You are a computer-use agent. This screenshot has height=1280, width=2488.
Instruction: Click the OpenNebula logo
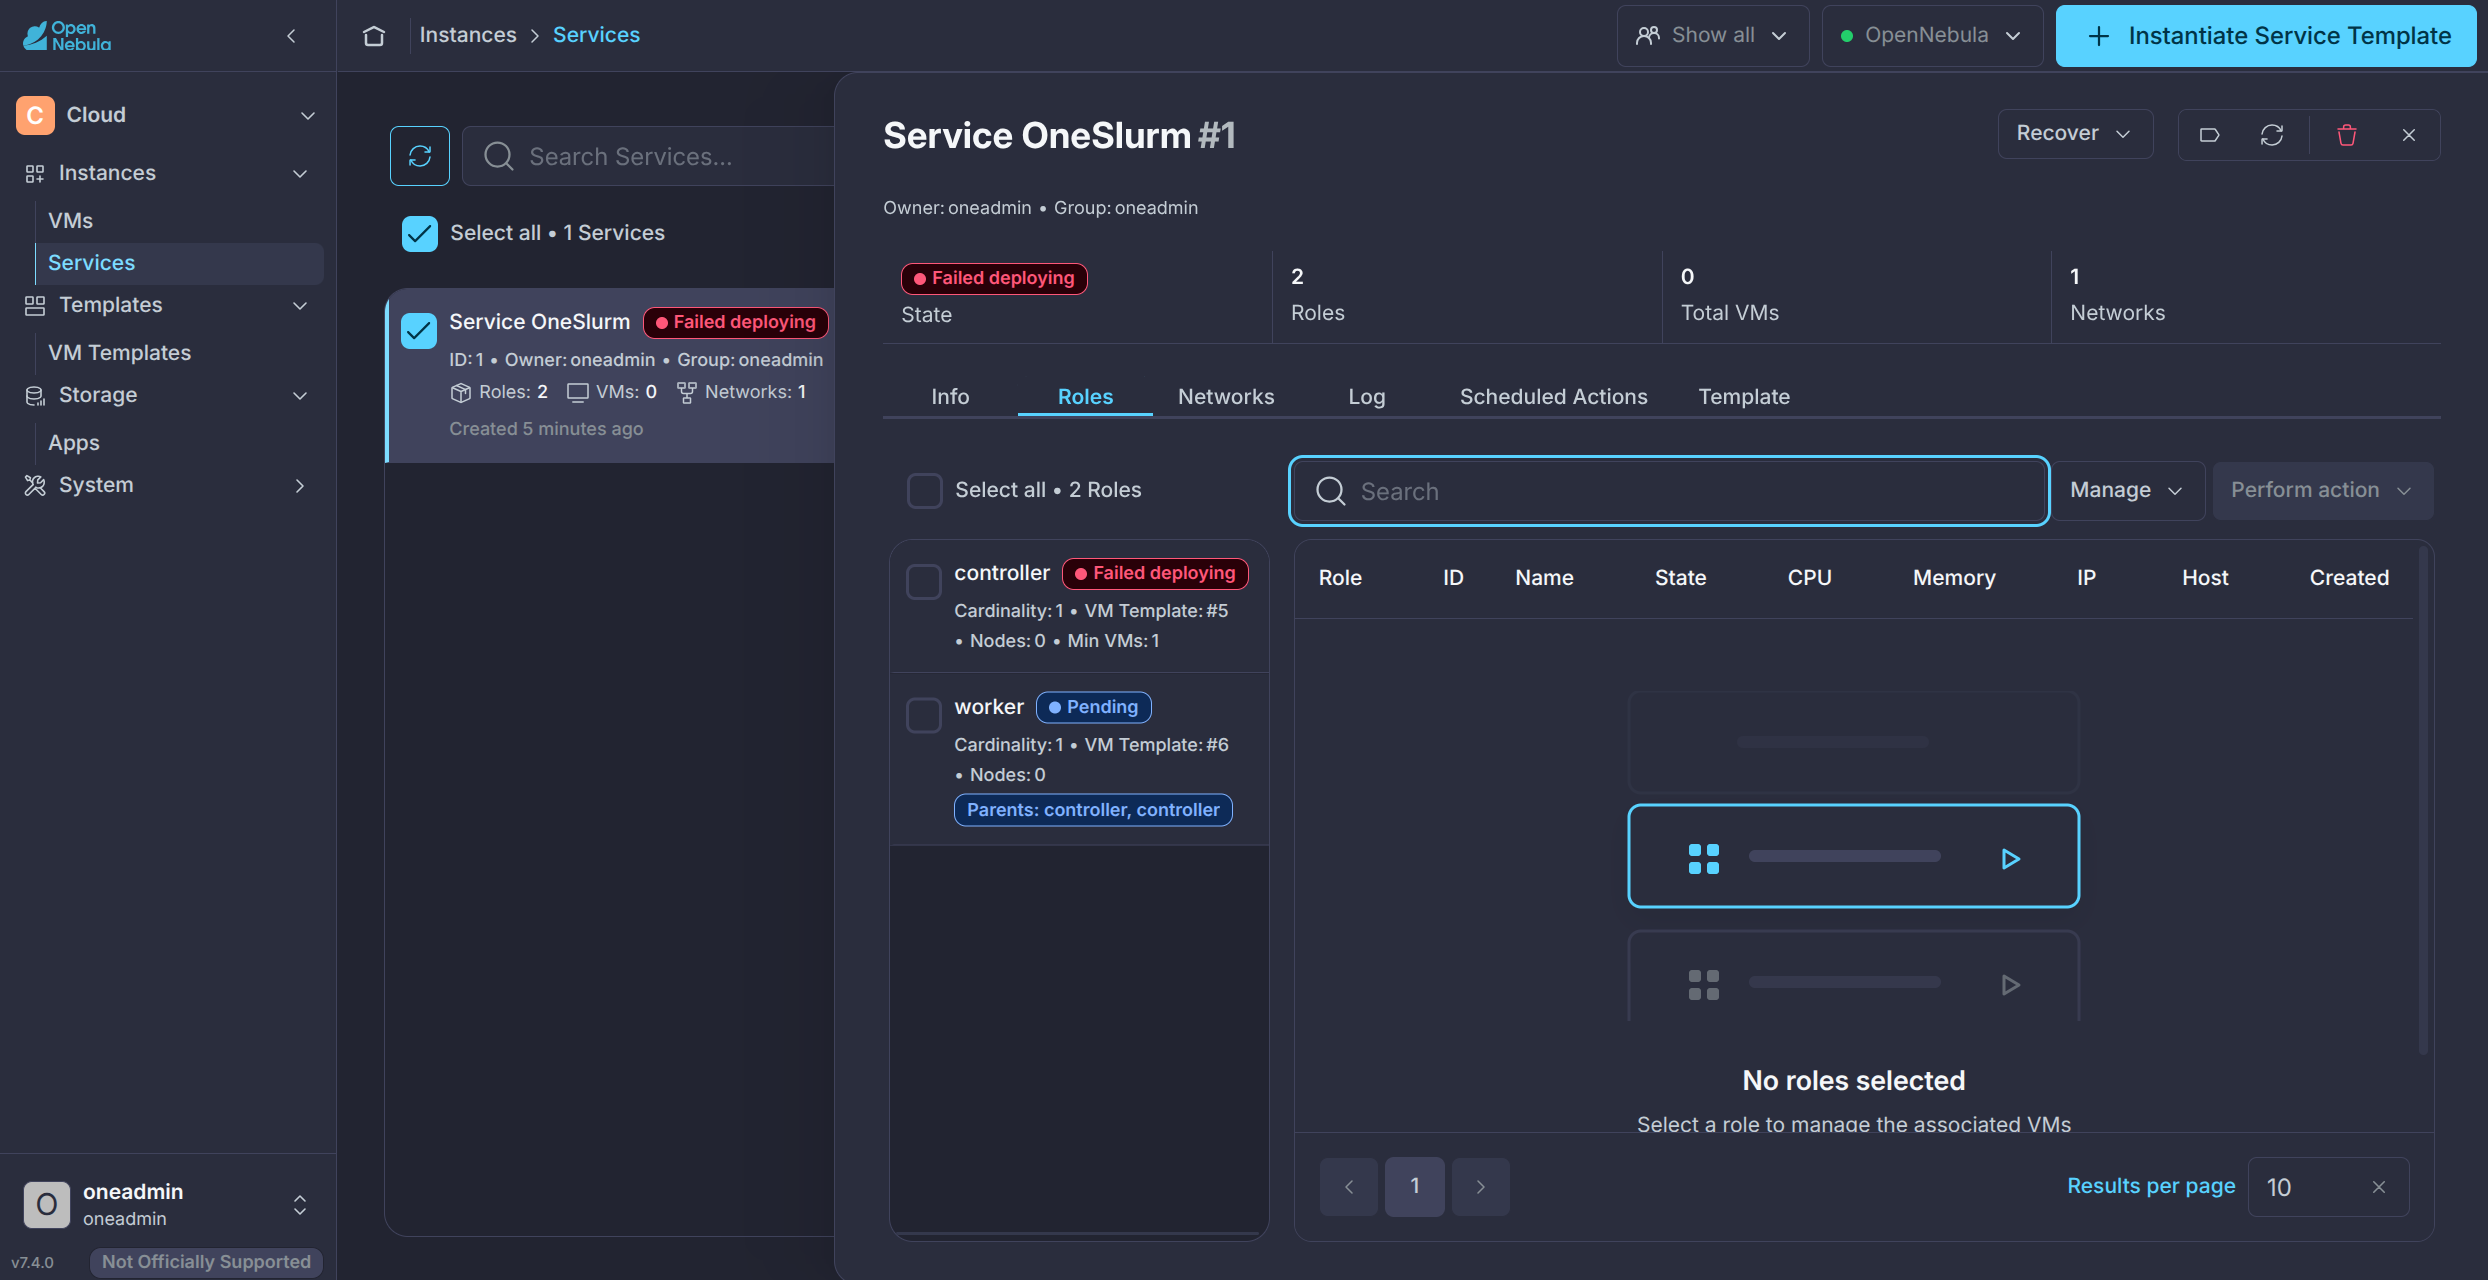tap(67, 36)
